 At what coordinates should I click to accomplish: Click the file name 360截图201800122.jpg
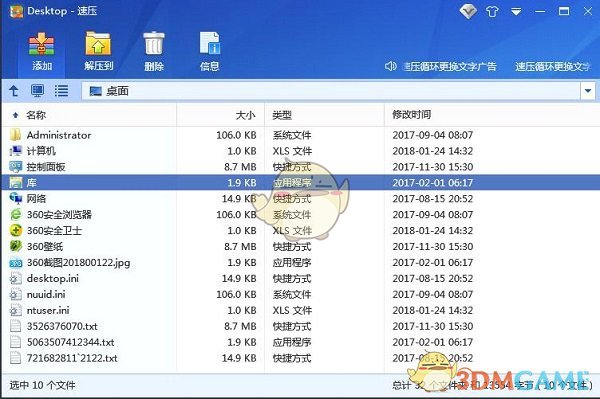[x=78, y=263]
